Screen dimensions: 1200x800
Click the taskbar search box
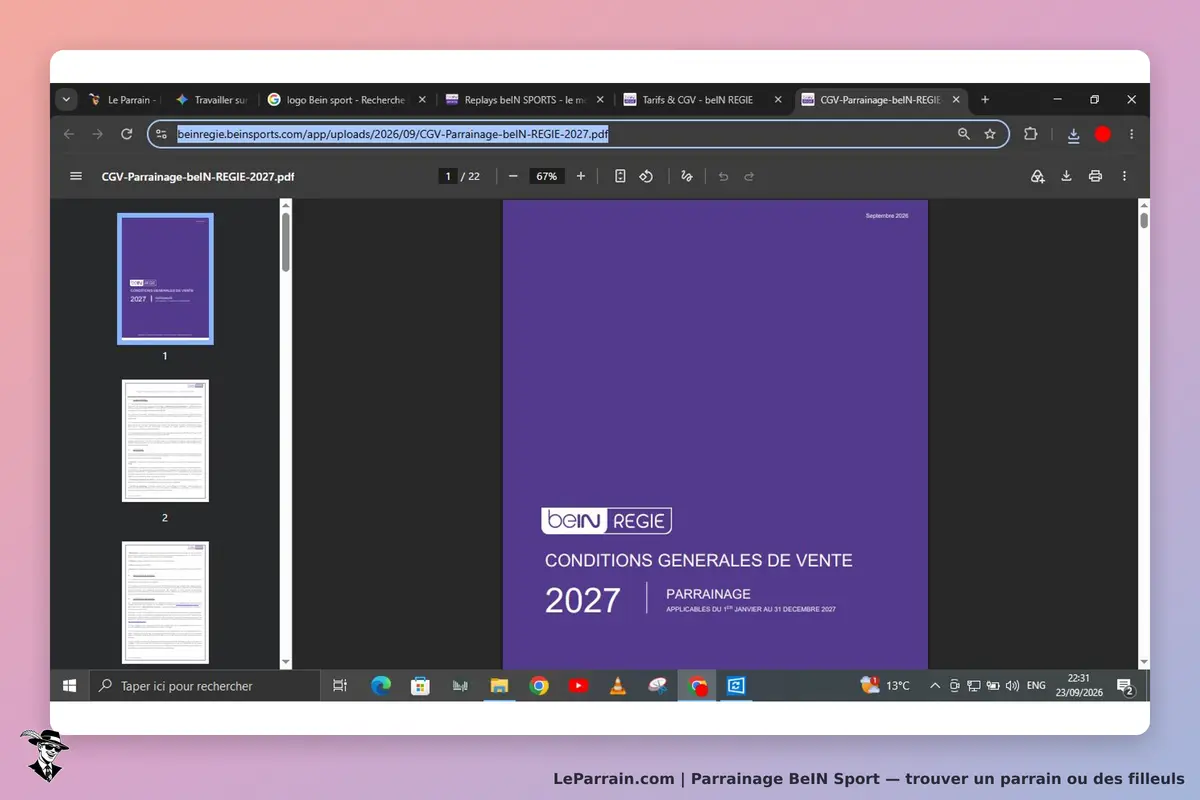tap(205, 686)
